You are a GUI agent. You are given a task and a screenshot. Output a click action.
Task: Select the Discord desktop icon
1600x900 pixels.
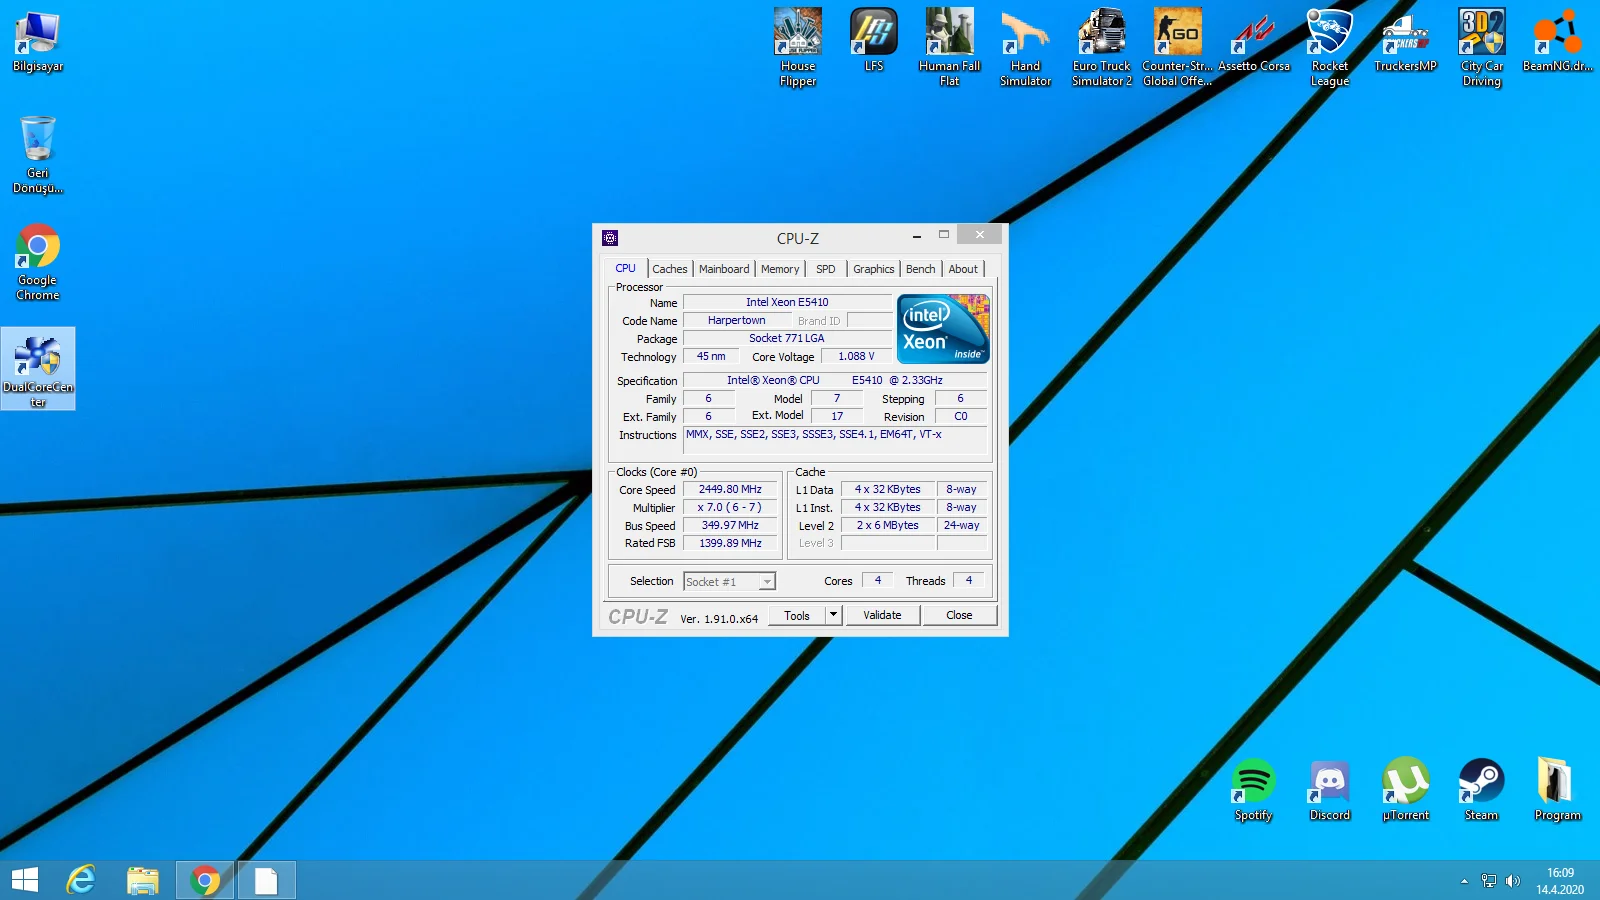1329,782
